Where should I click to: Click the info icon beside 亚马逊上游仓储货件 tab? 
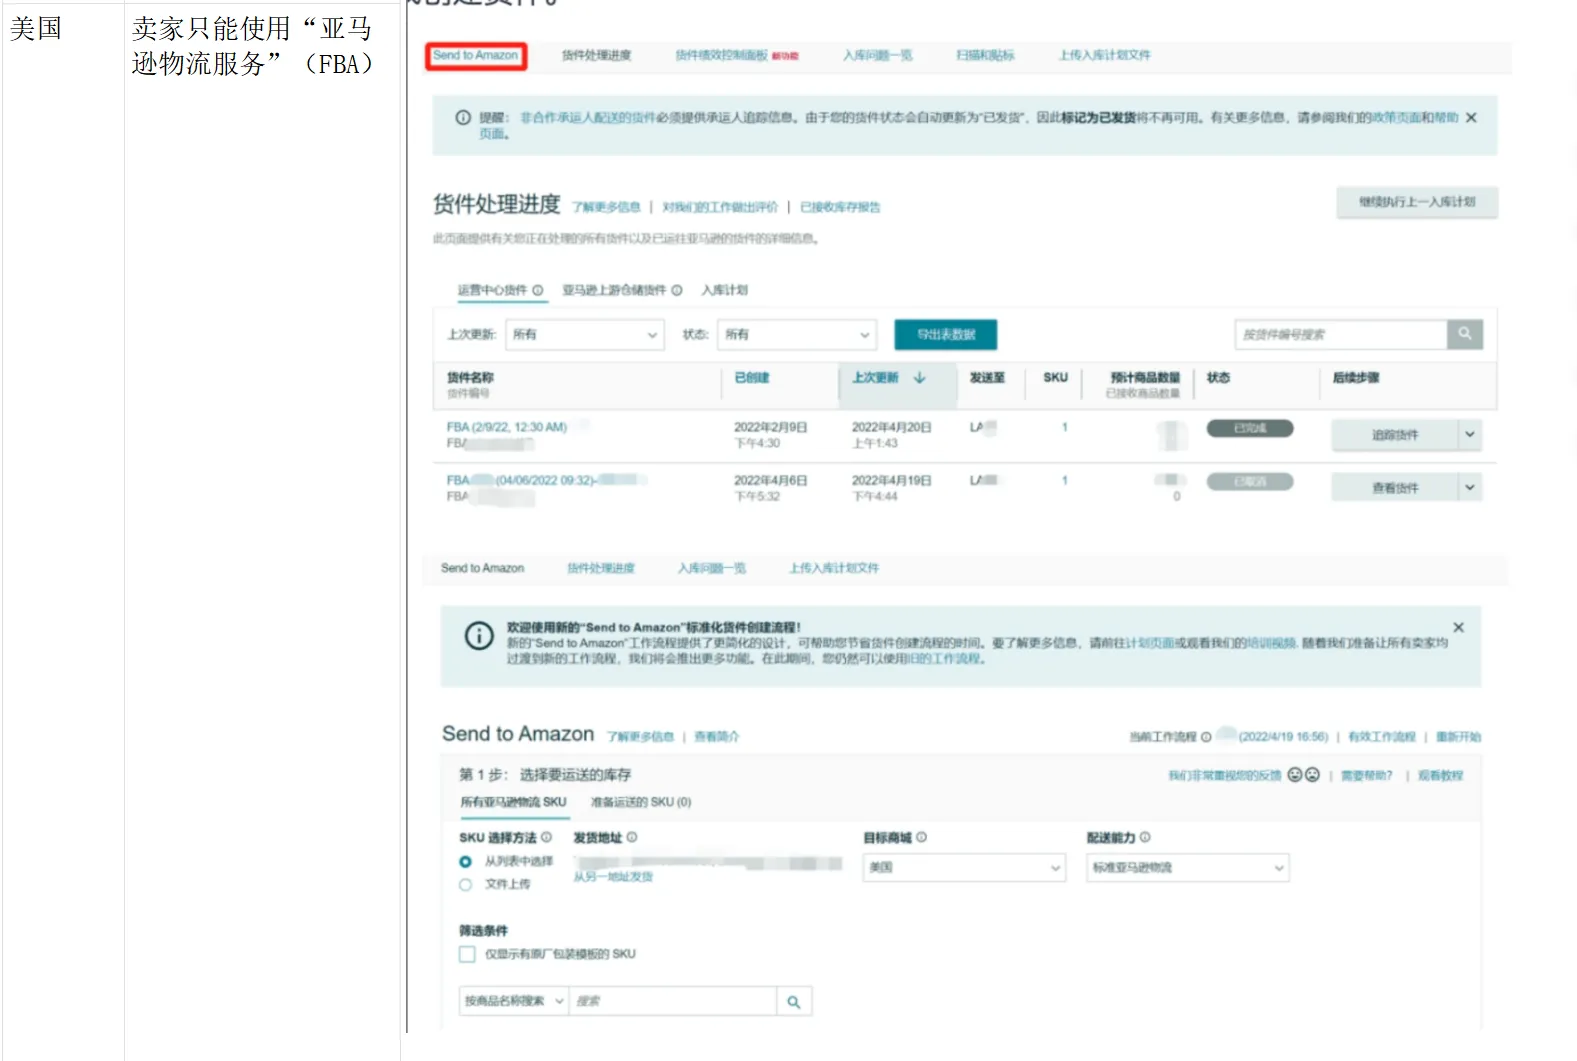[x=677, y=291]
